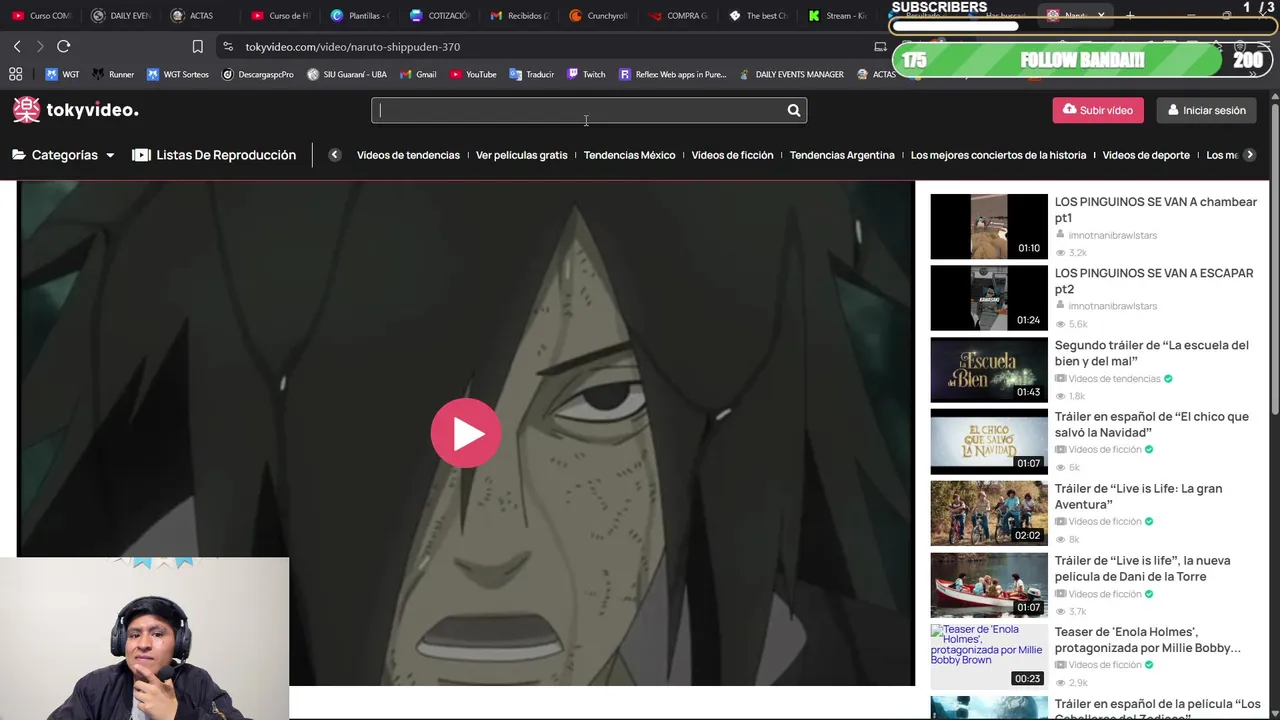The height and width of the screenshot is (720, 1280).
Task: Click the tokyvideo logo
Action: [76, 110]
